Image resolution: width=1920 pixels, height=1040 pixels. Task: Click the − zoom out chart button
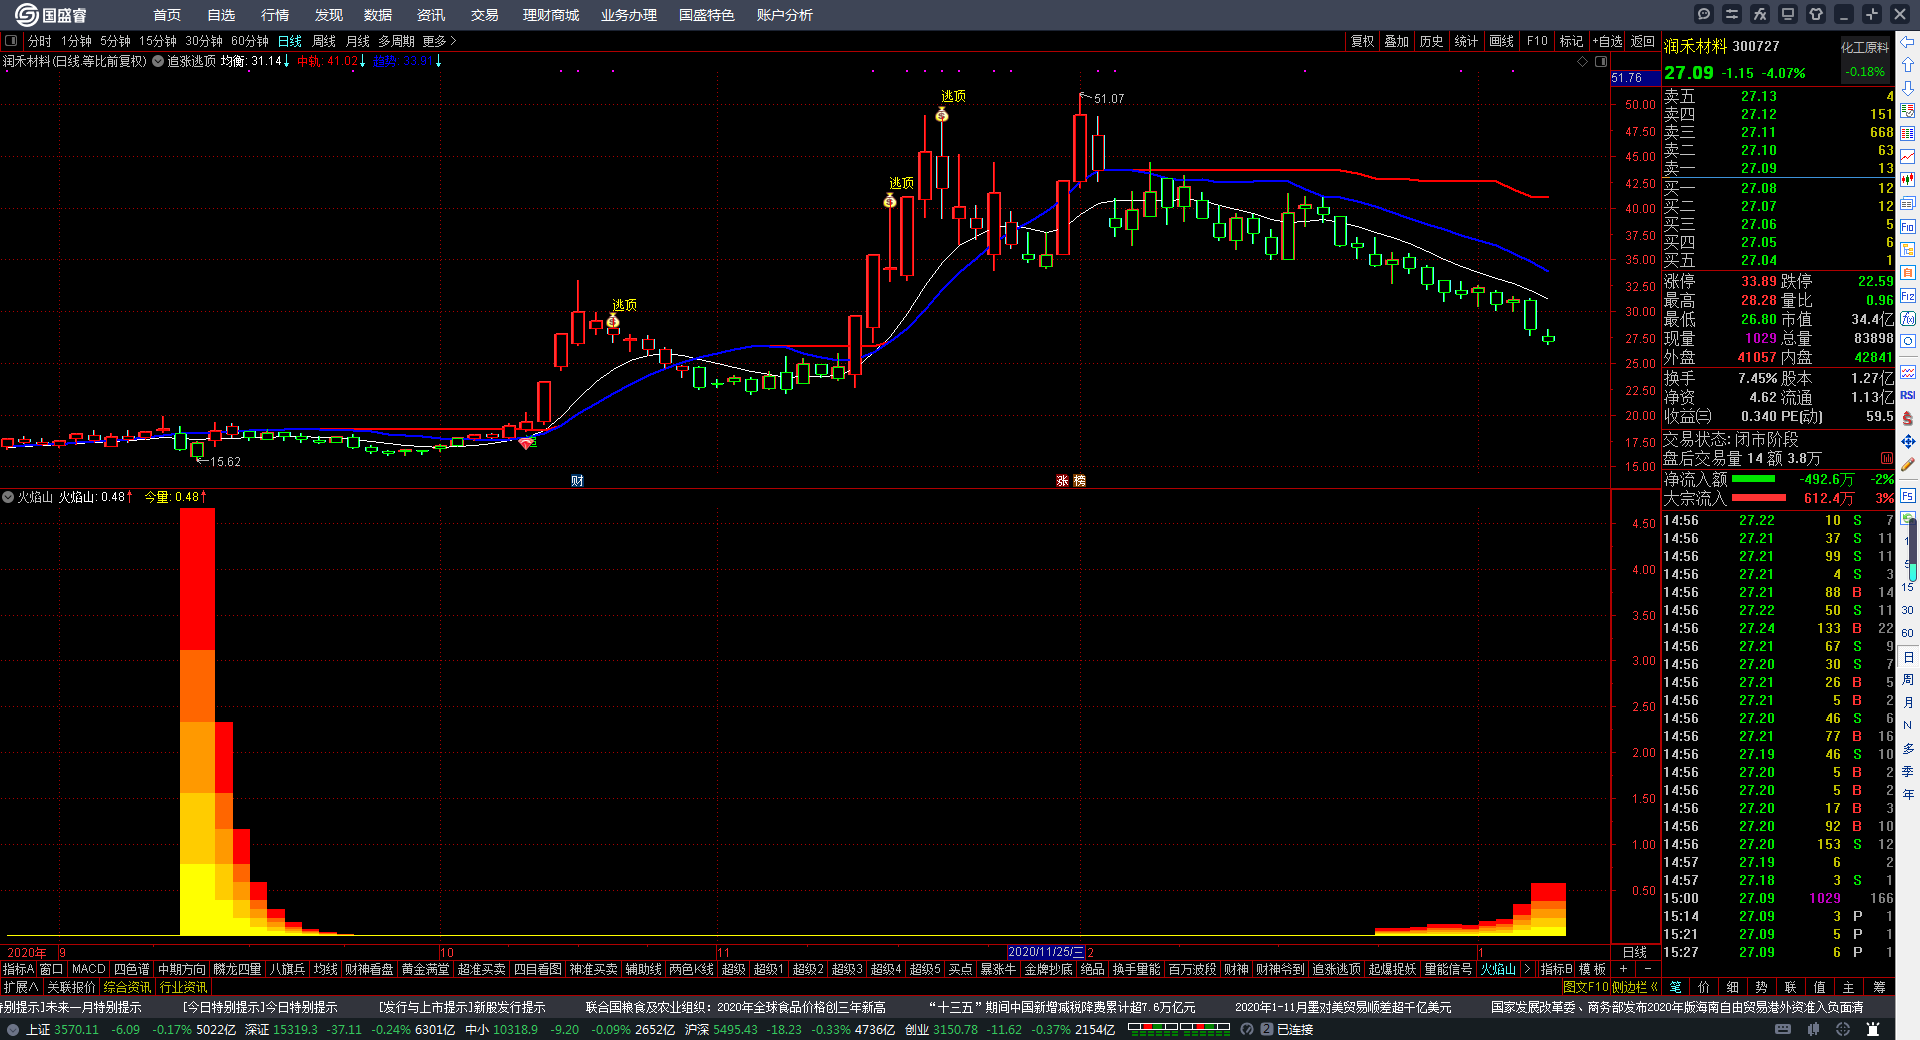[1648, 969]
